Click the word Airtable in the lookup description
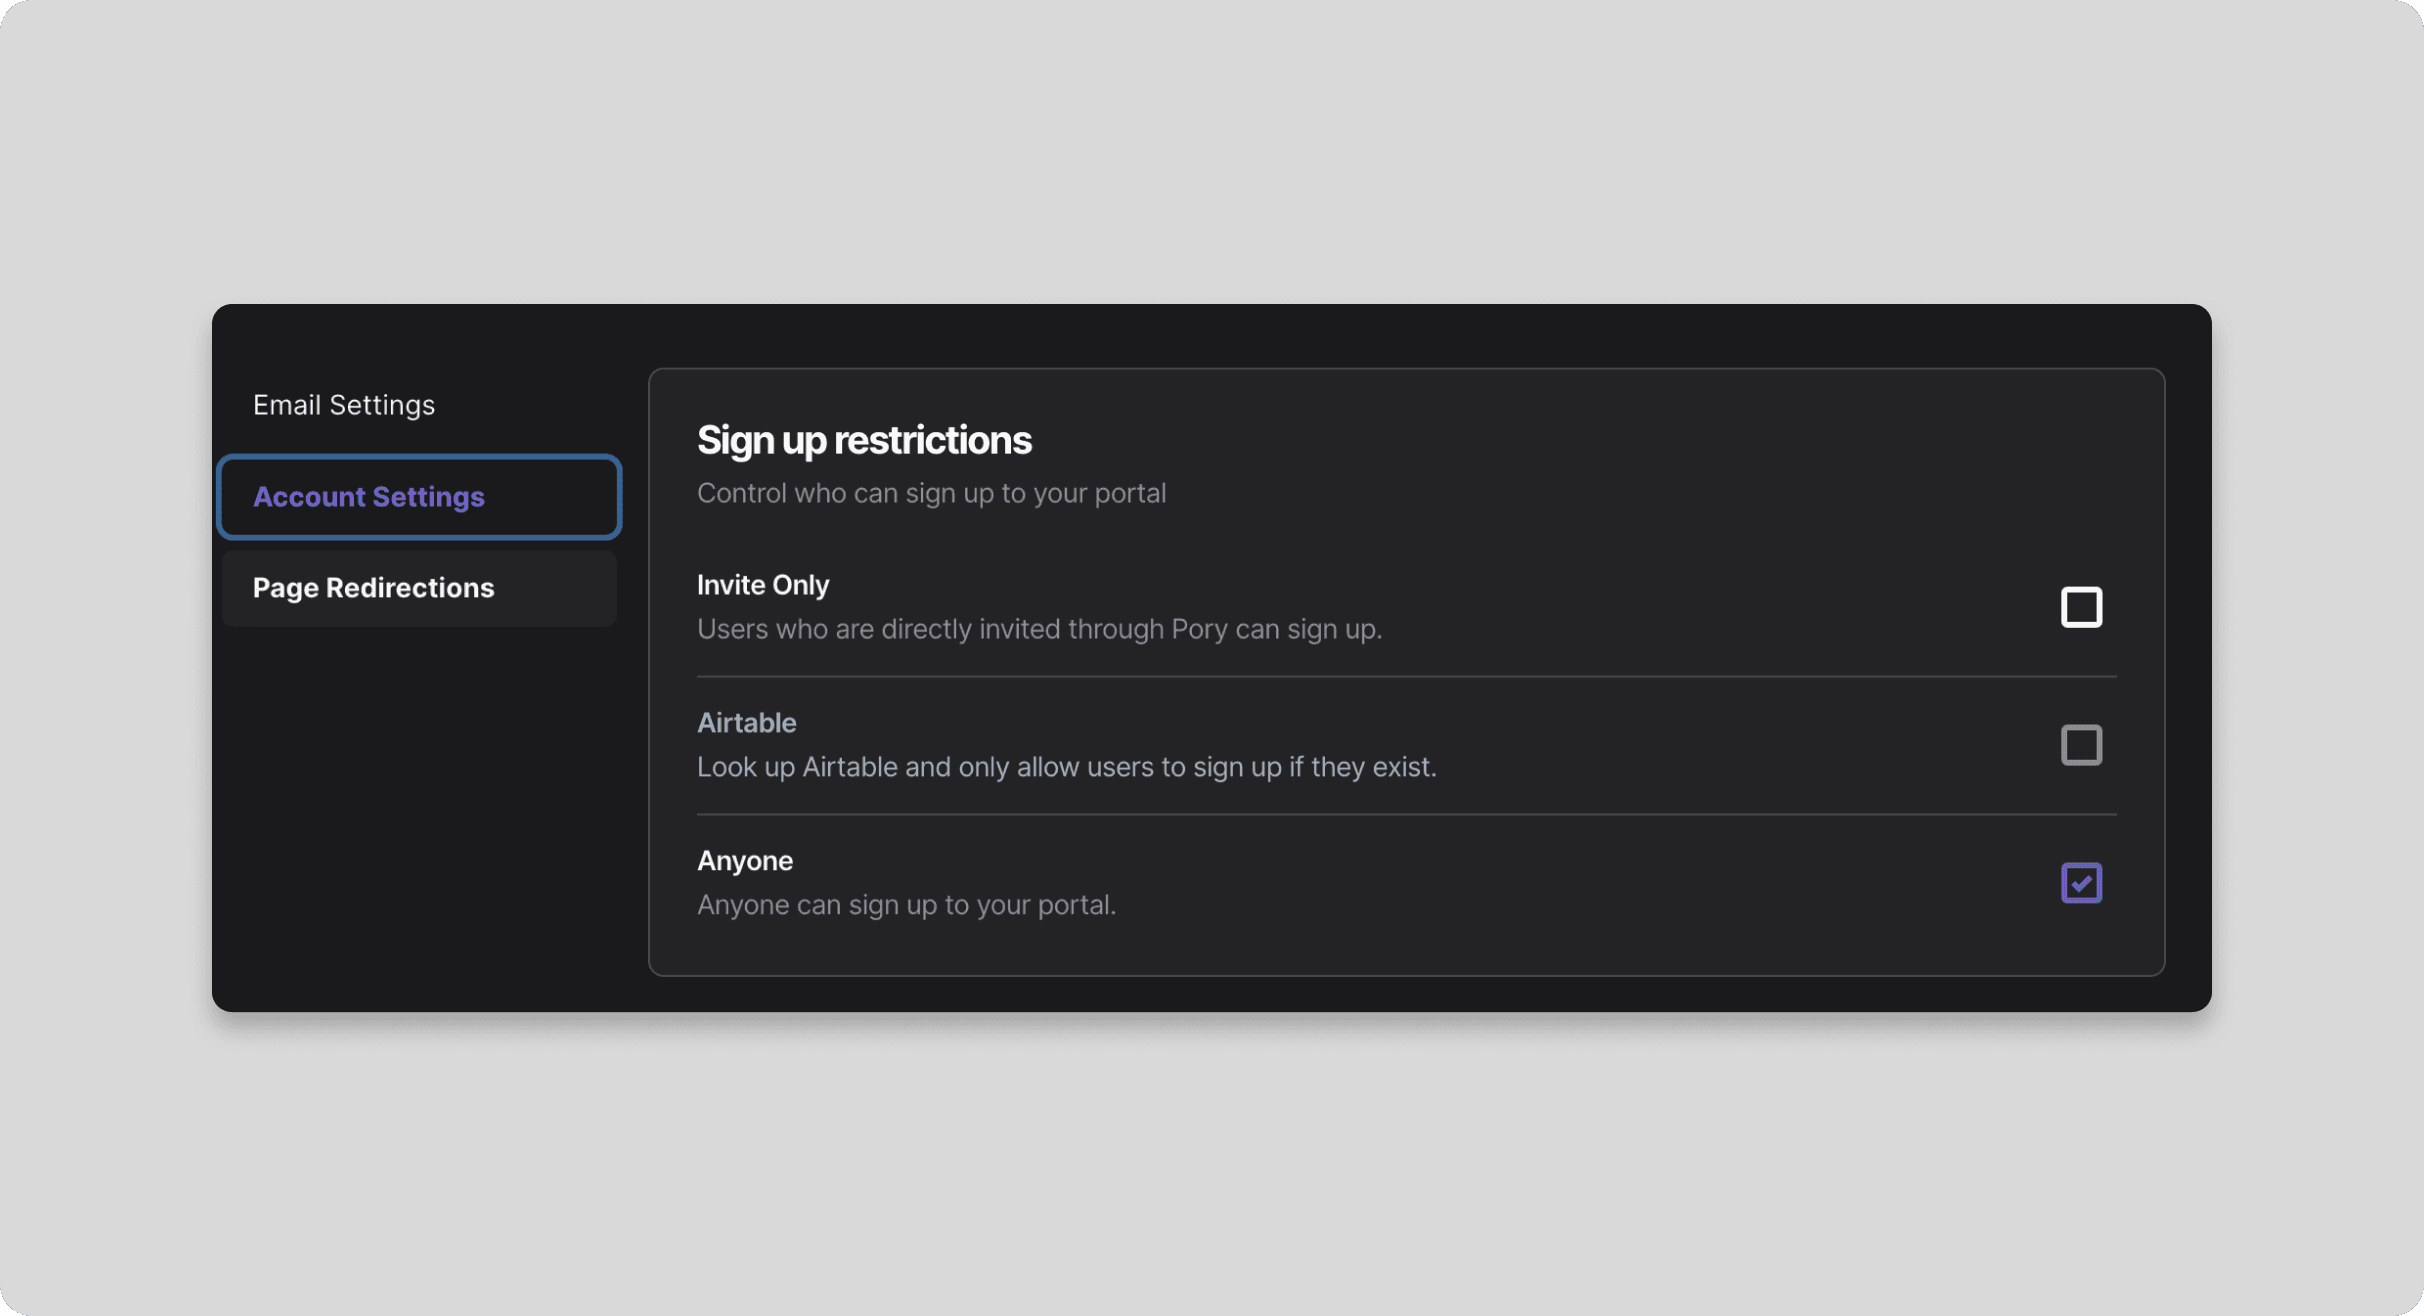Viewport: 2424px width, 1316px height. 850,767
